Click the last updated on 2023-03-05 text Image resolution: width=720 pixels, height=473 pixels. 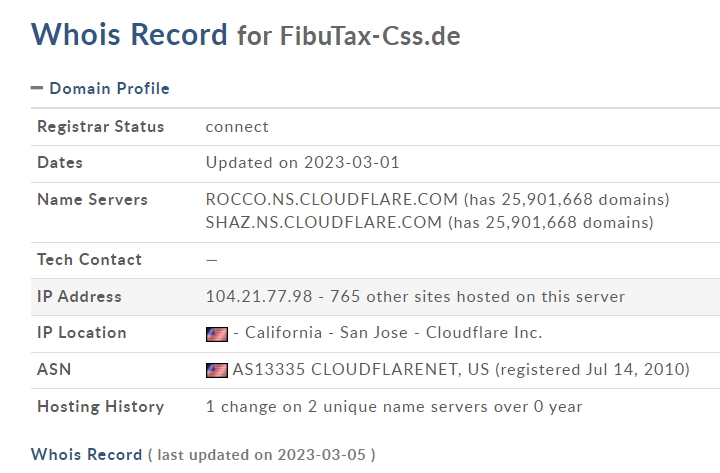(x=262, y=455)
